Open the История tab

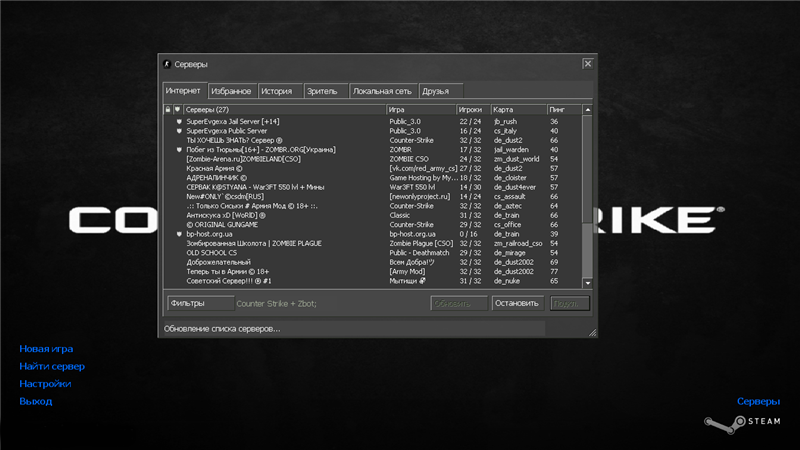tap(280, 91)
